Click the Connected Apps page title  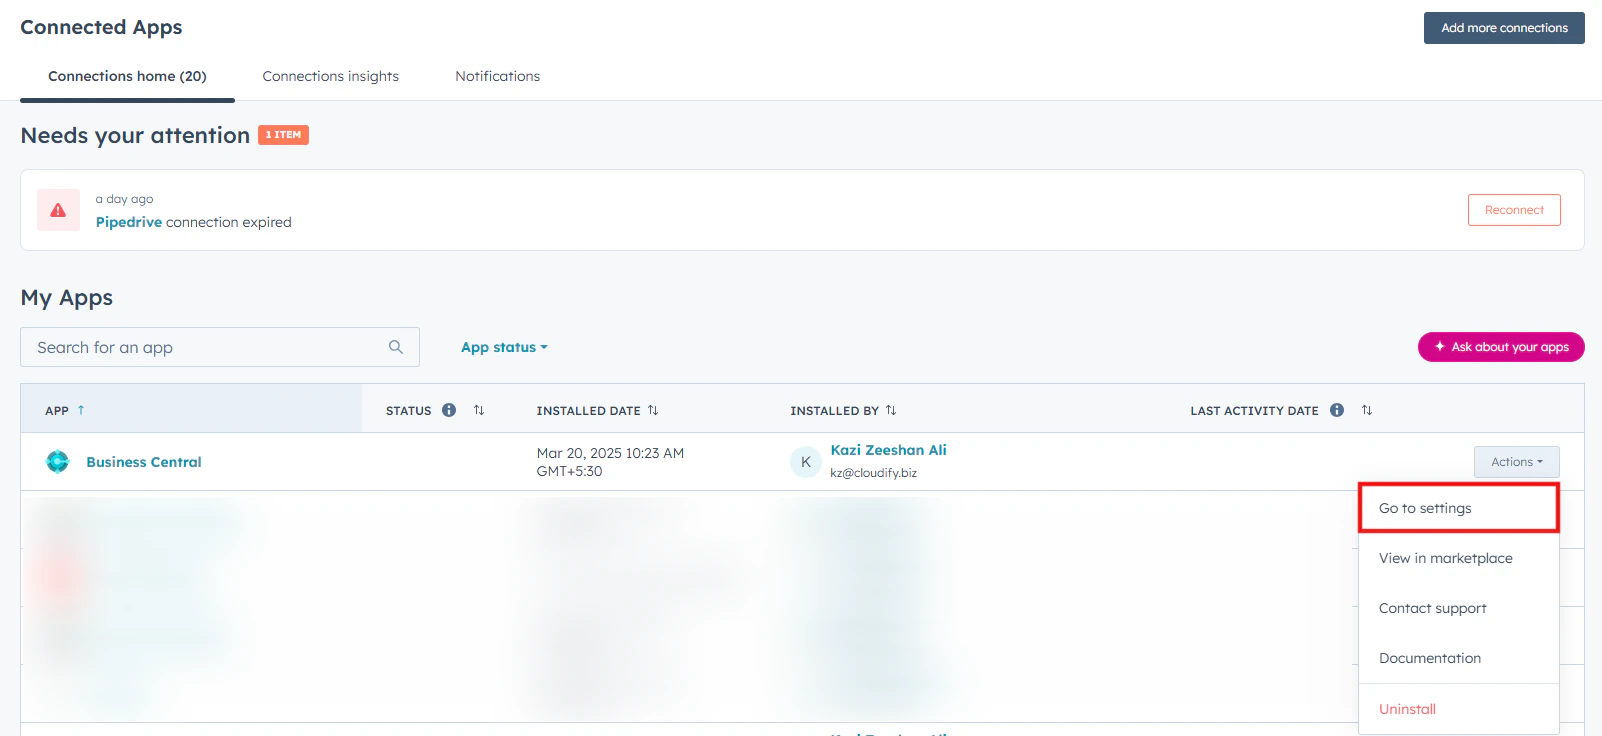click(x=101, y=27)
